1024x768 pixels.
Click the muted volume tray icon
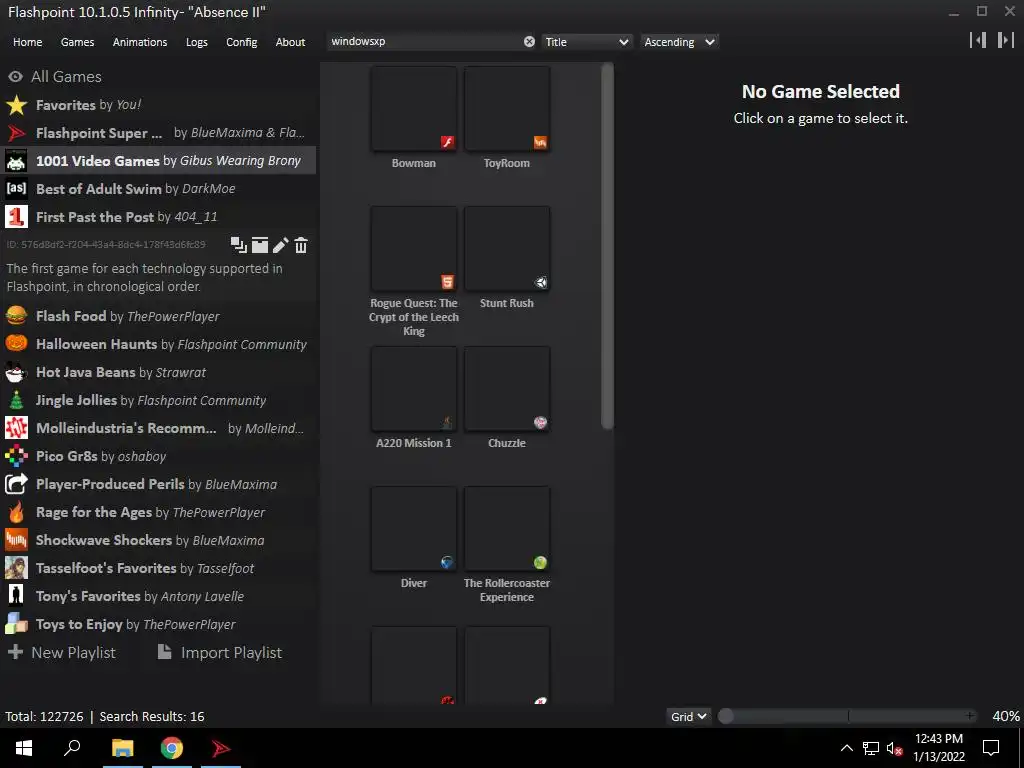point(894,748)
